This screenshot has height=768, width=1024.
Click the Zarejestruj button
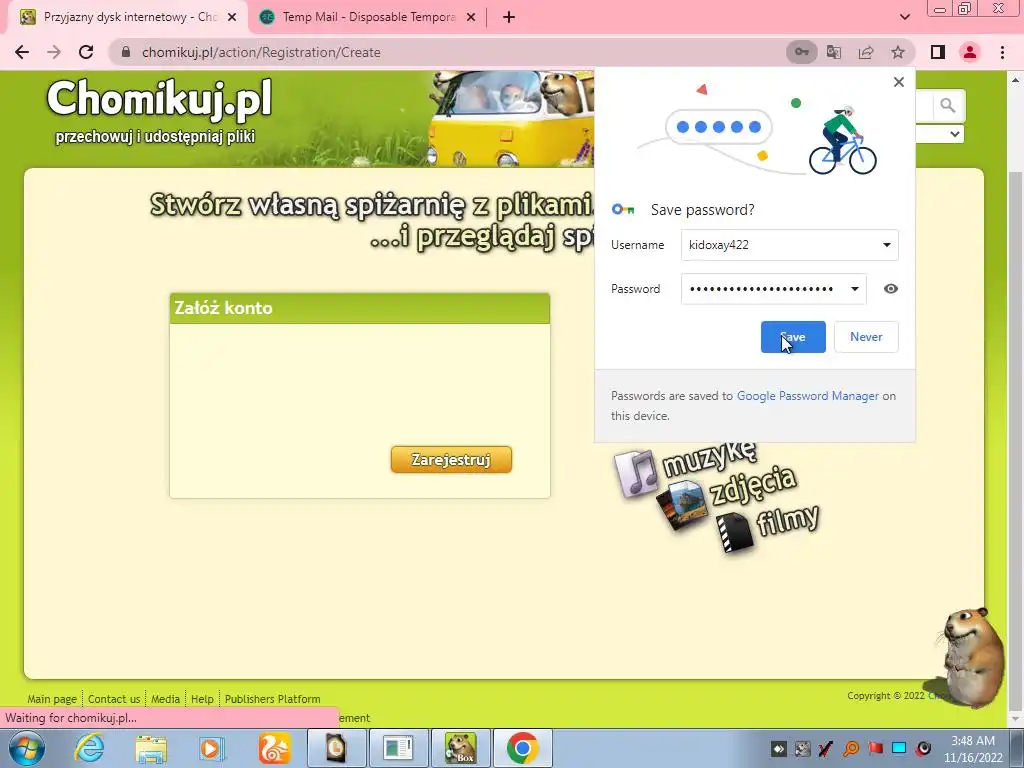(451, 460)
